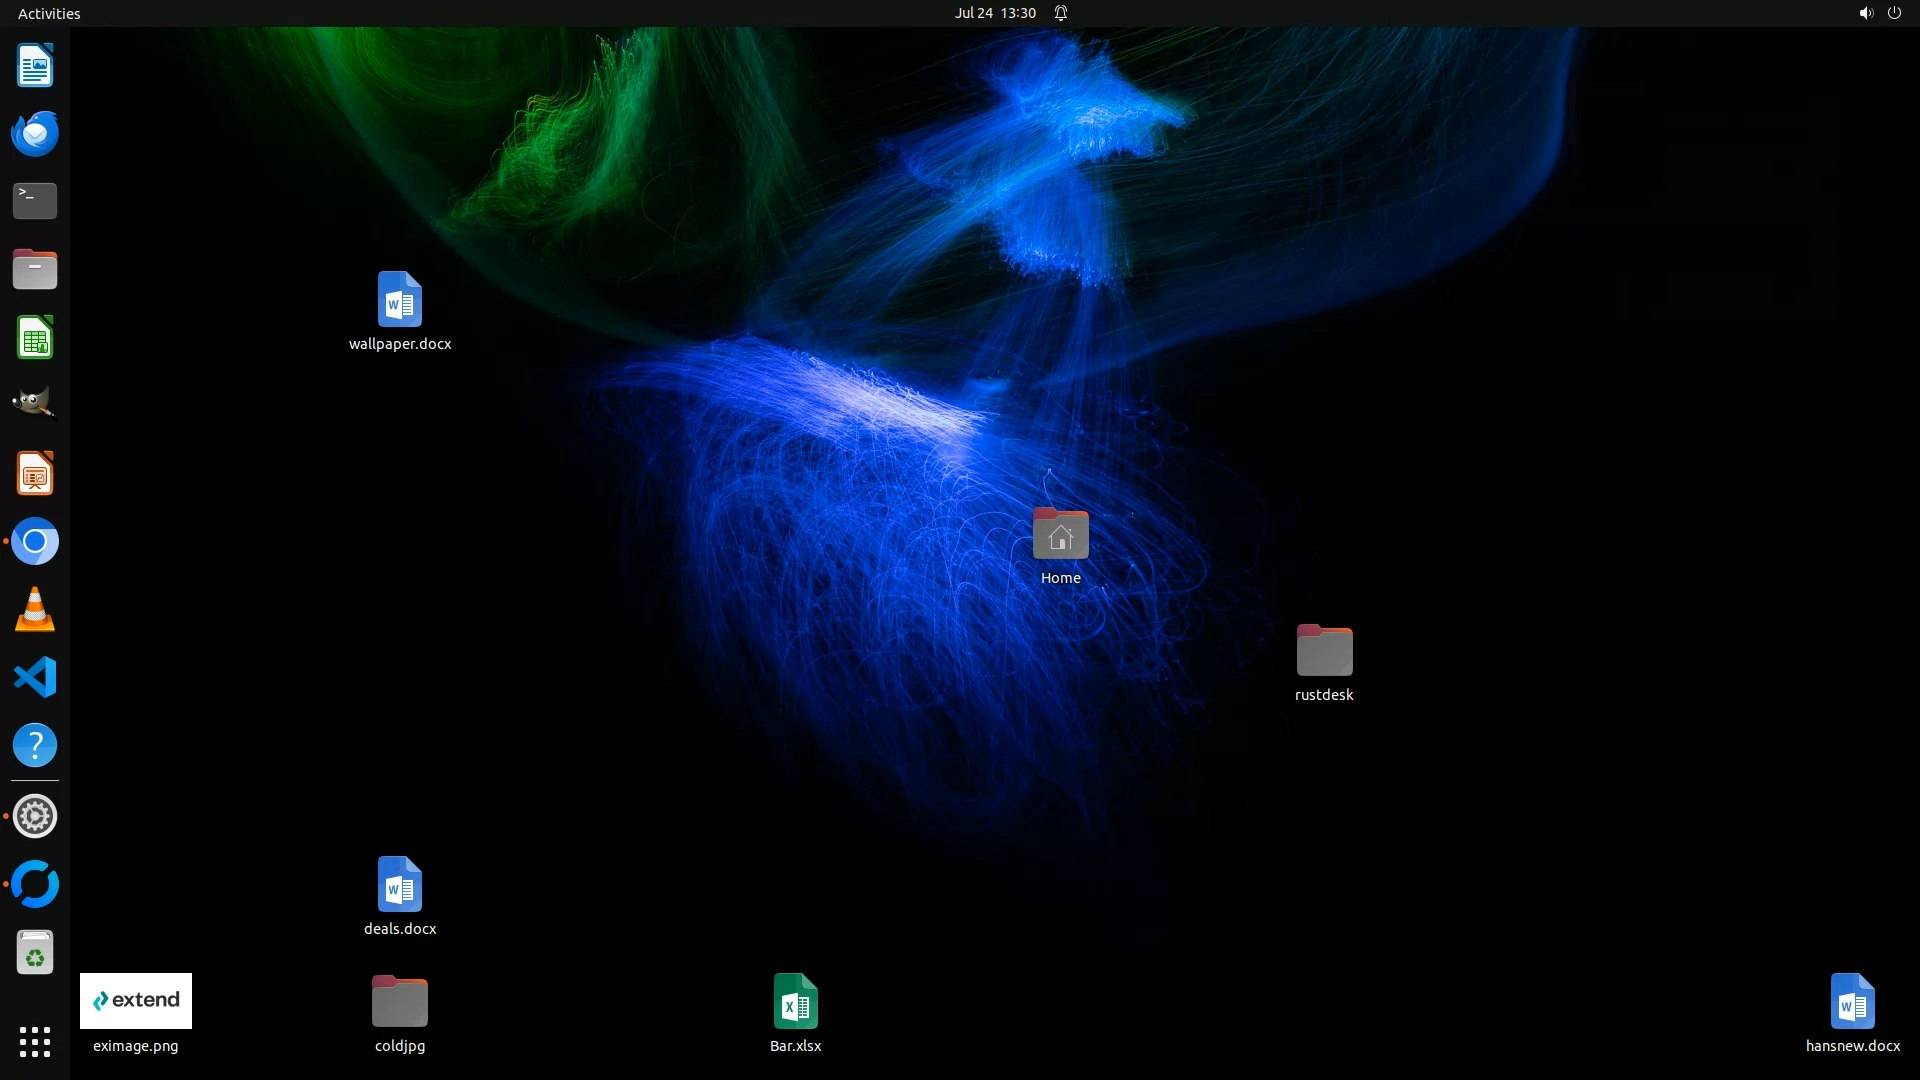Viewport: 1920px width, 1080px height.
Task: Open system menu via the power icon
Action: [1894, 13]
